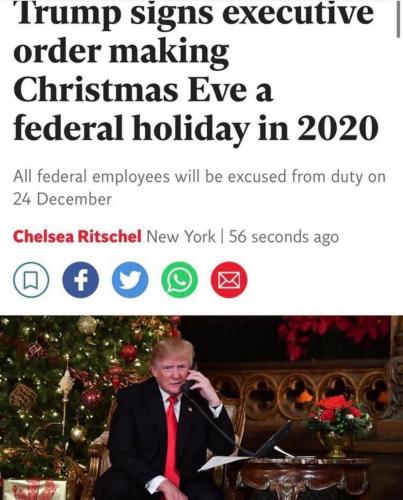The height and width of the screenshot is (500, 403).
Task: Click the red poinsettias in the photo
Action: (x=333, y=337)
